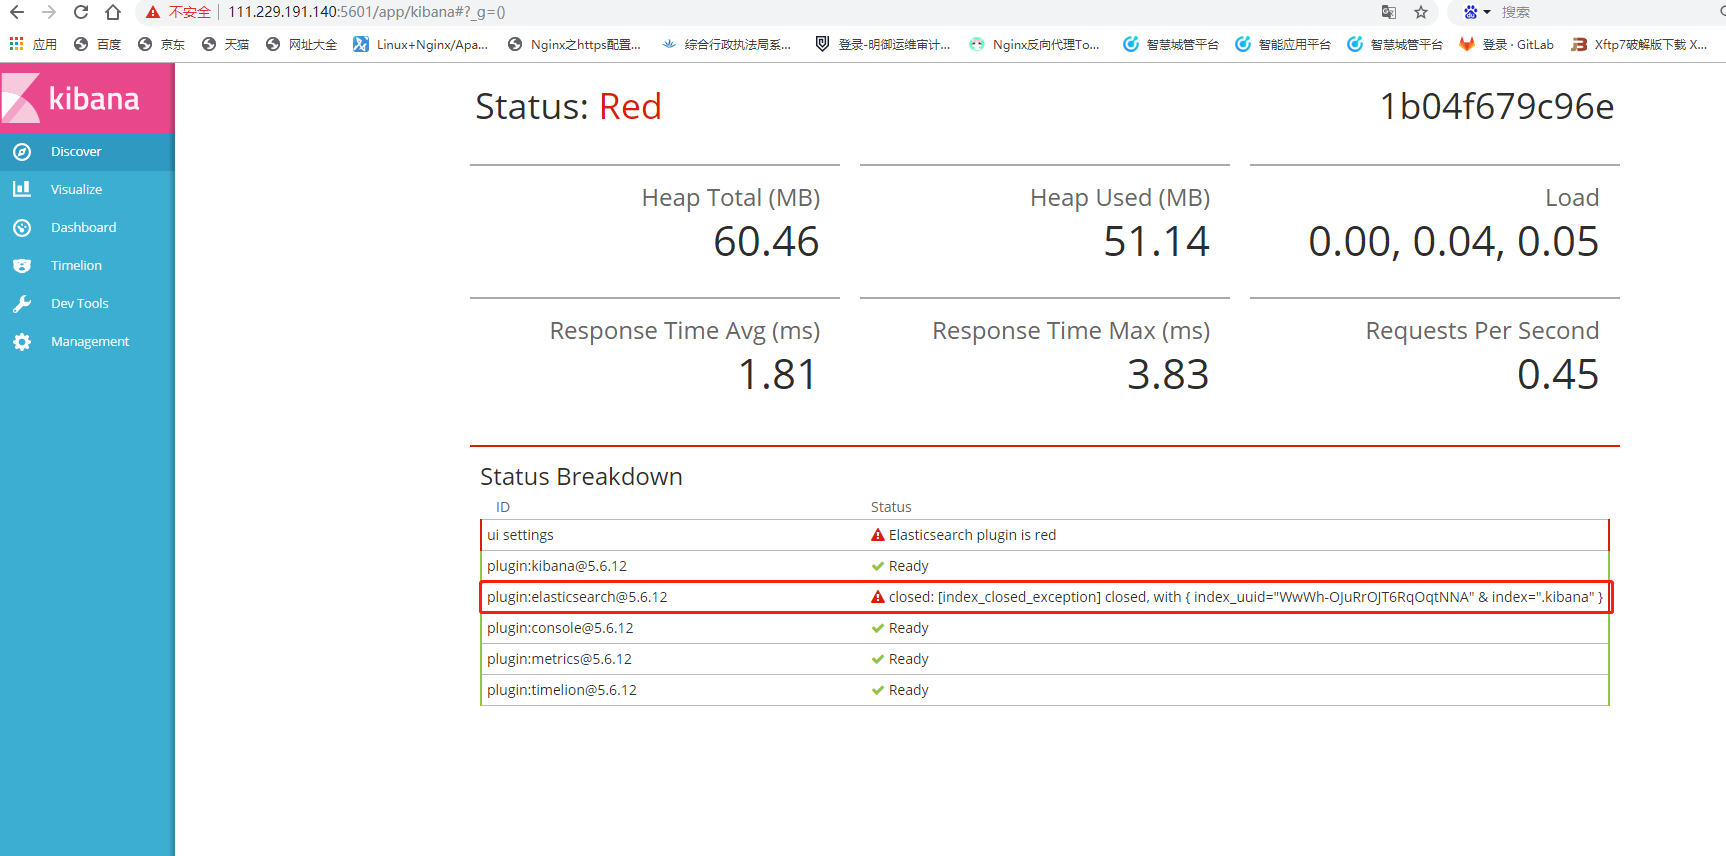Open 网址大全 bookmark
This screenshot has height=856, width=1726.
(x=301, y=44)
